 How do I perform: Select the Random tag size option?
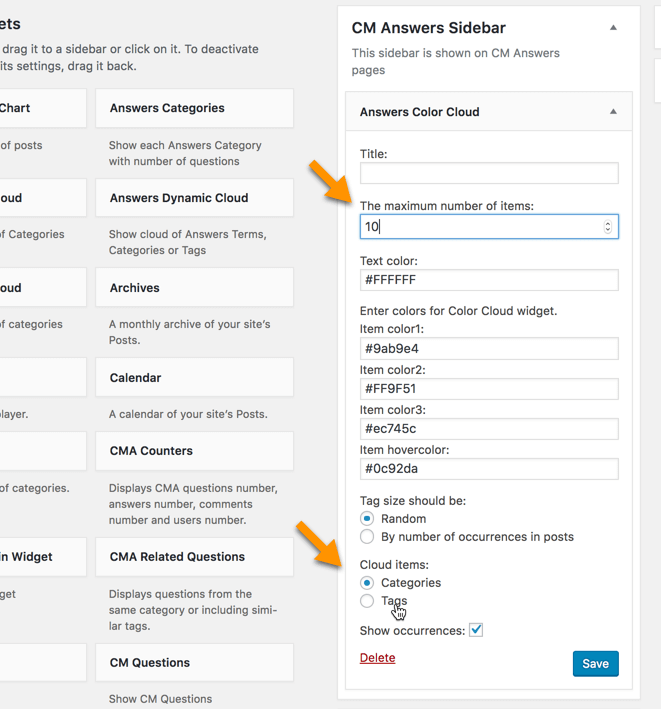(x=367, y=519)
